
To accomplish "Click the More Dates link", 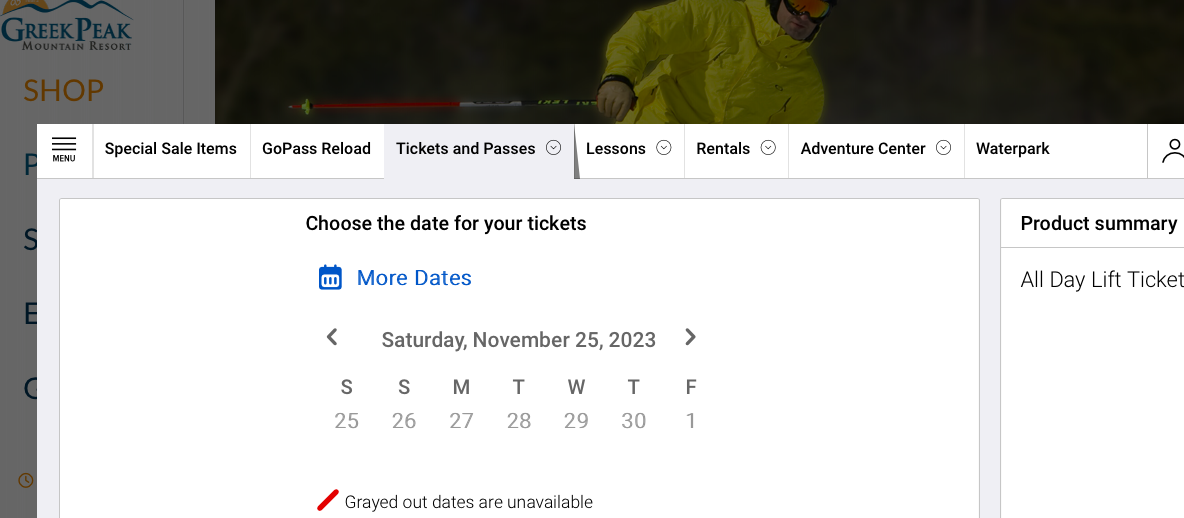I will [x=414, y=278].
